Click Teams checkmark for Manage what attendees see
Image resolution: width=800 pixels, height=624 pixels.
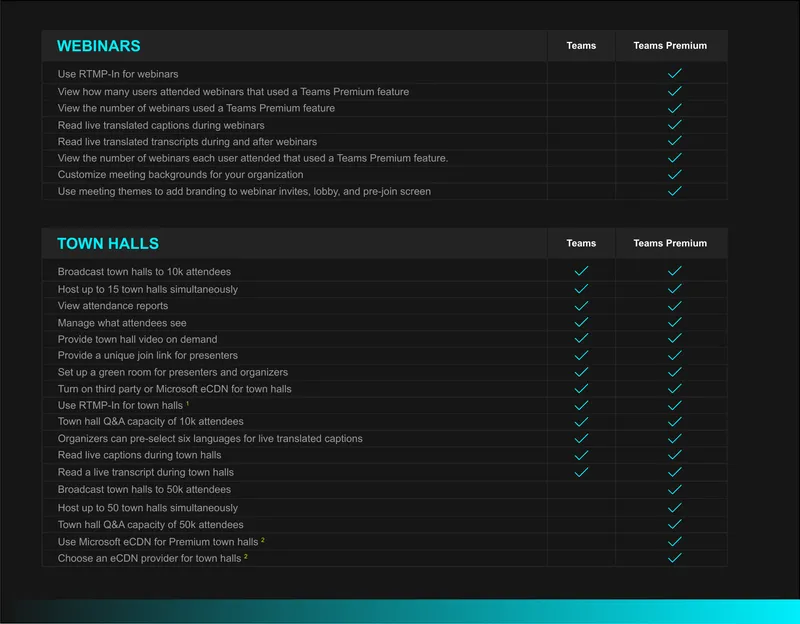pyautogui.click(x=581, y=322)
